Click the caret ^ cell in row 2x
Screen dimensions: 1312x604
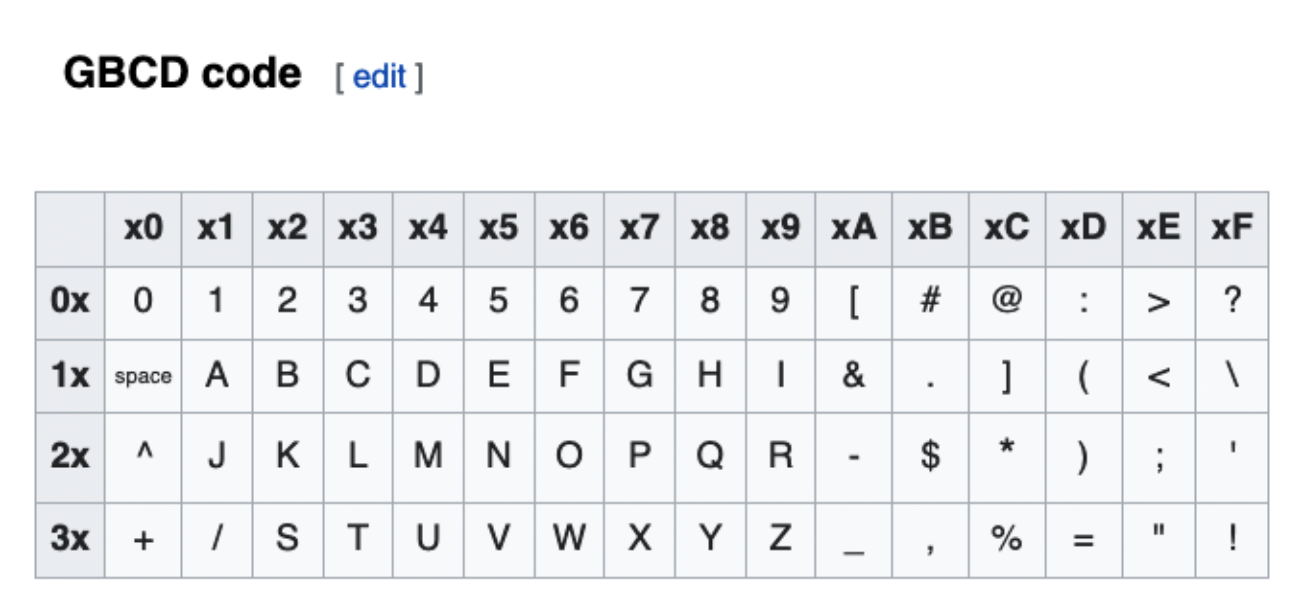[143, 458]
